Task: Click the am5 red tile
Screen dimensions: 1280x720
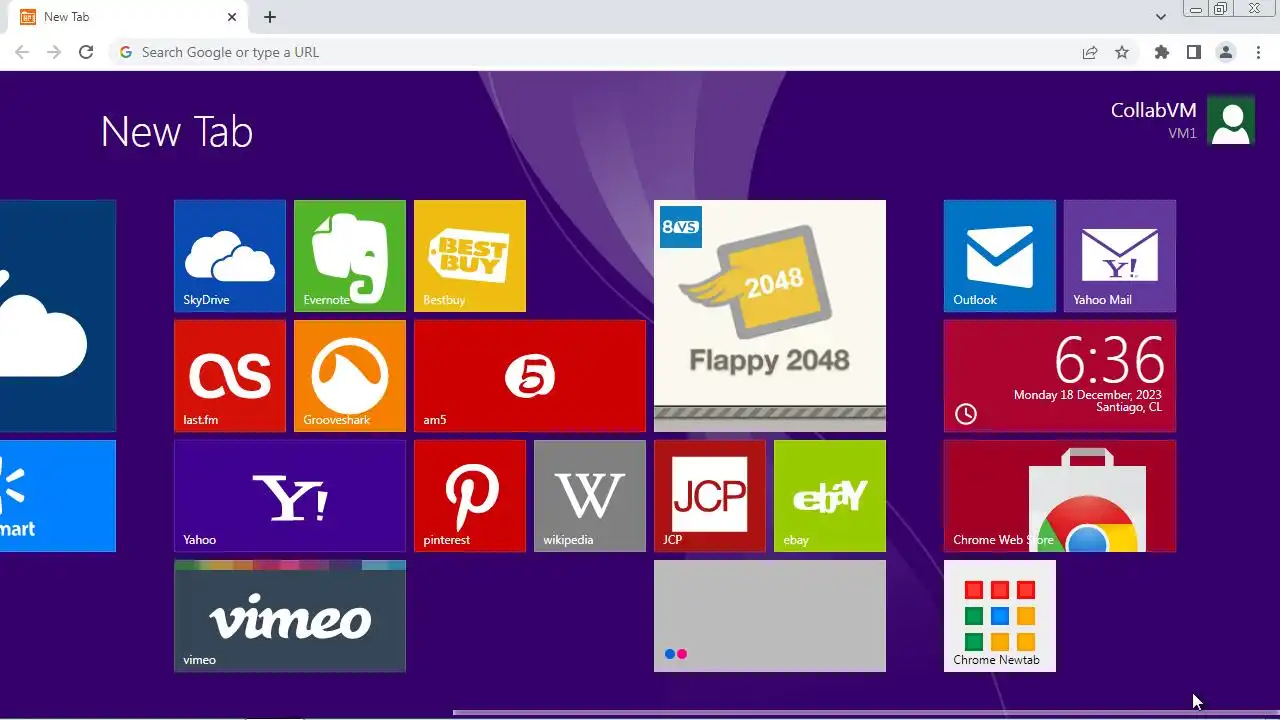Action: point(530,376)
